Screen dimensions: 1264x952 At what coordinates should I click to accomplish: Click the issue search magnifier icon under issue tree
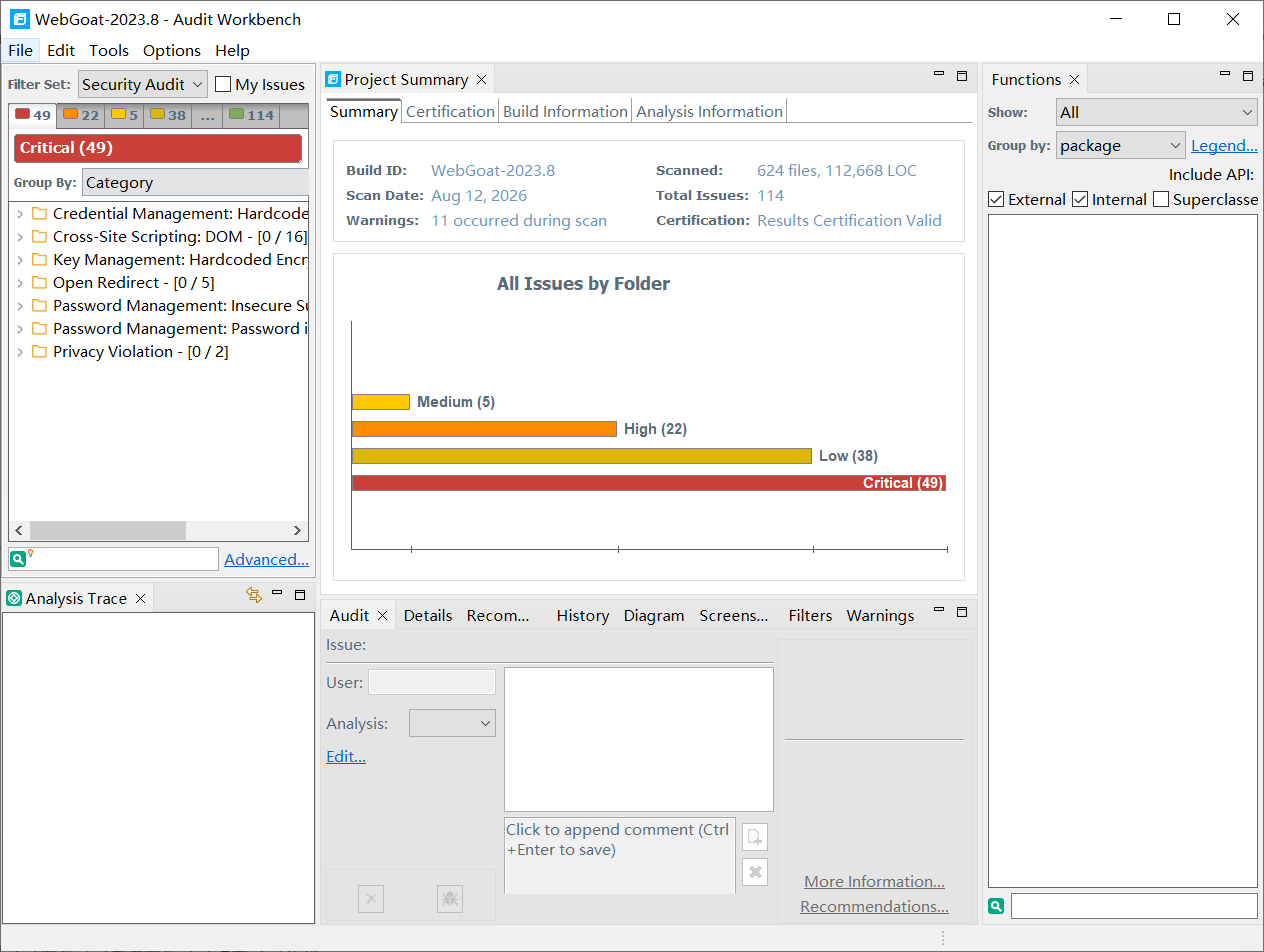coord(18,559)
